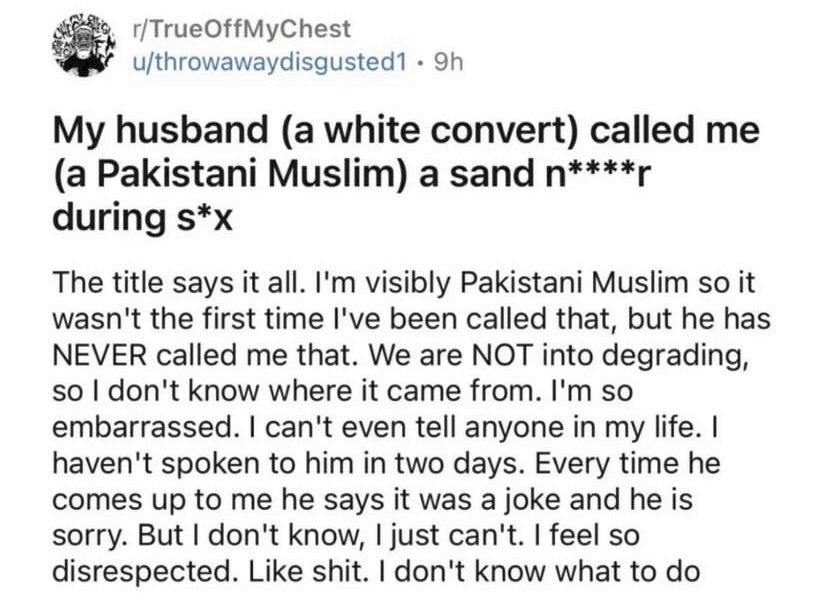Click the body line starting "wasn't the first time"
The width and height of the screenshot is (828, 603).
(411, 320)
